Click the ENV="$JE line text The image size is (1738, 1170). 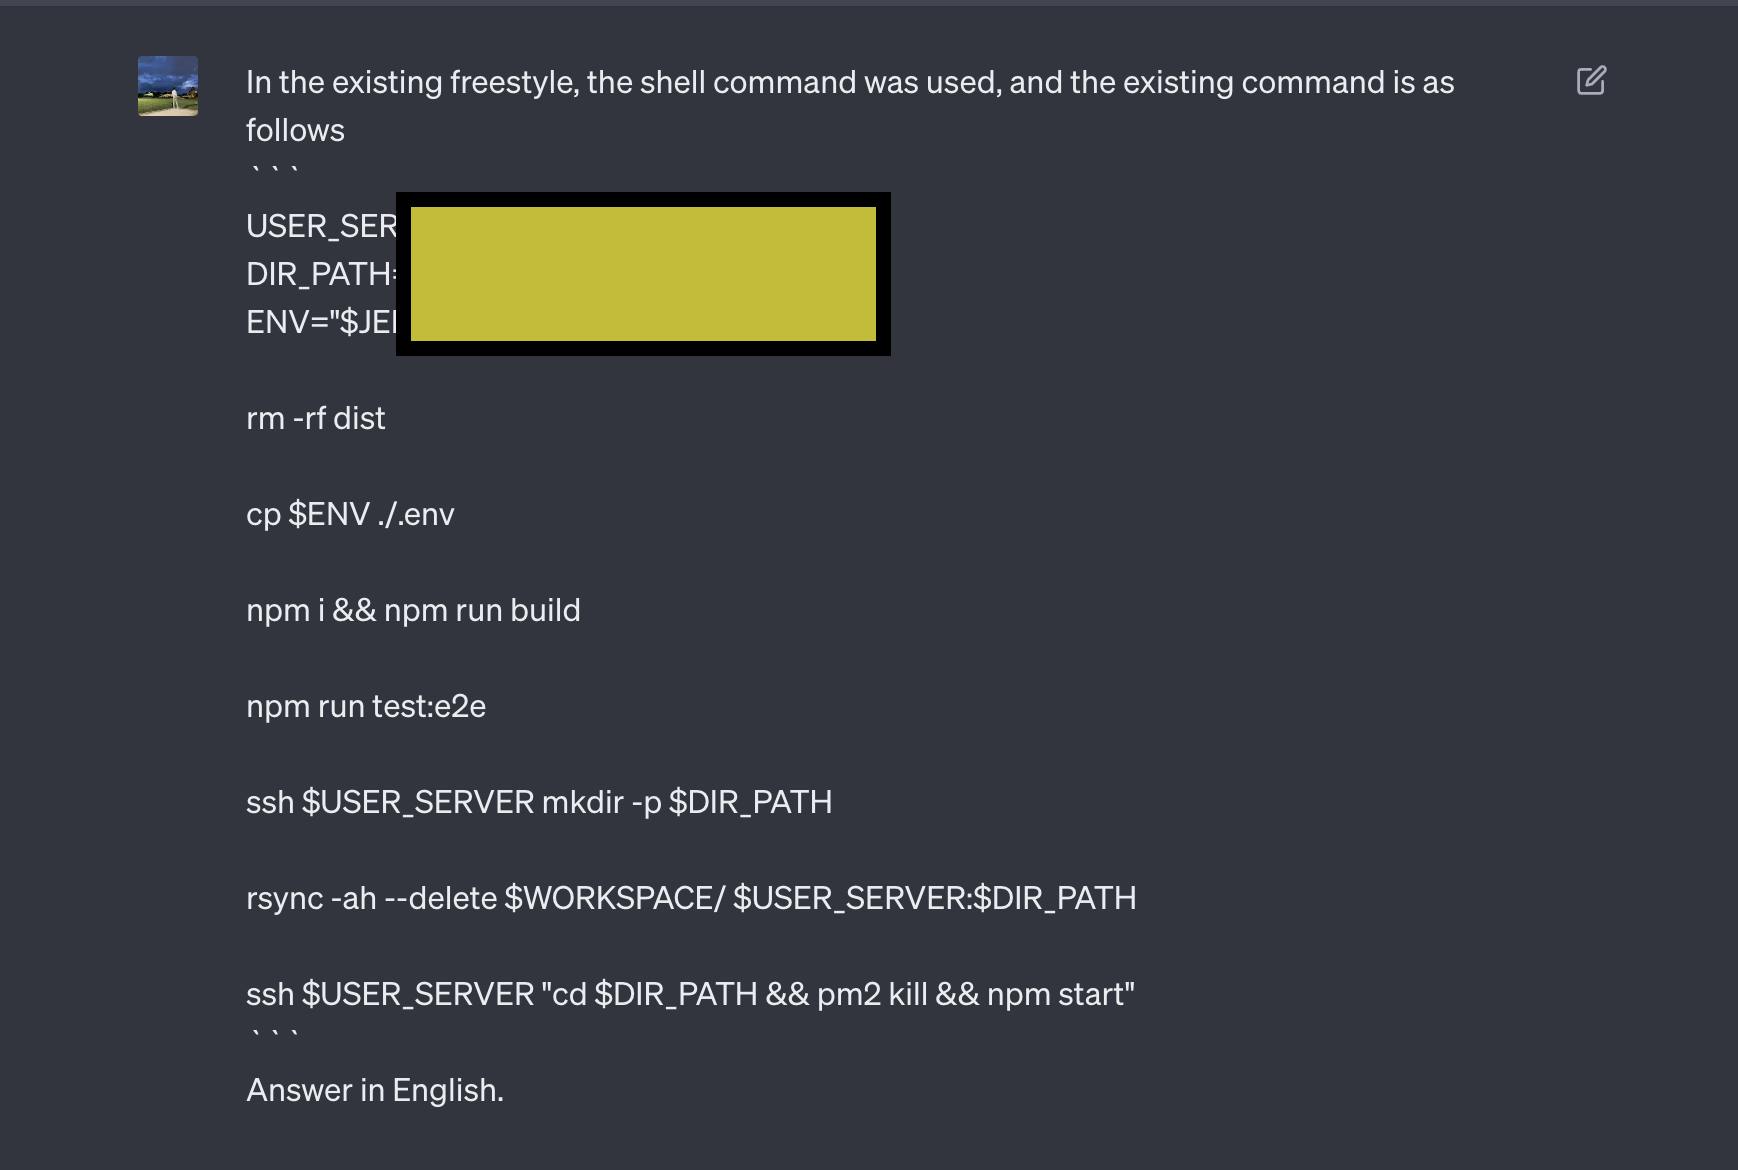321,322
